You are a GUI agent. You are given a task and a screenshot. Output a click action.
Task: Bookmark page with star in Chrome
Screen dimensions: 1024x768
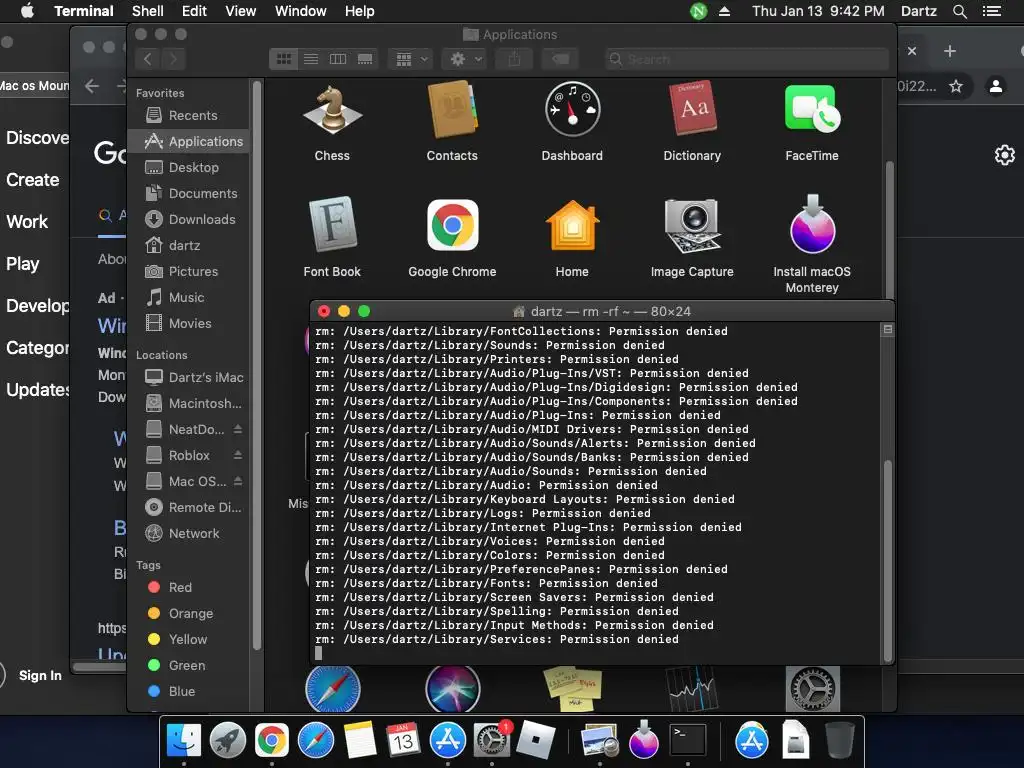coord(956,86)
